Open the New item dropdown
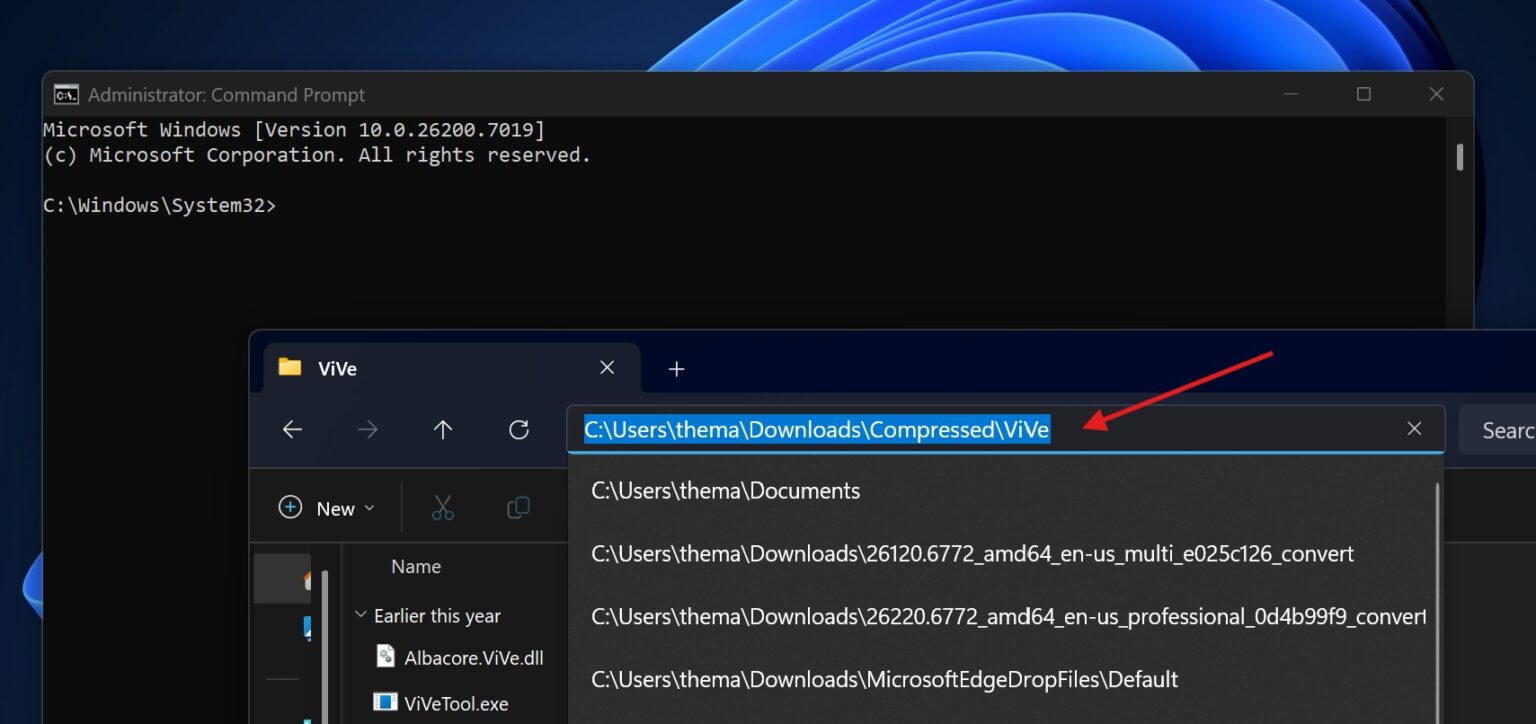Viewport: 1536px width, 724px height. (325, 508)
